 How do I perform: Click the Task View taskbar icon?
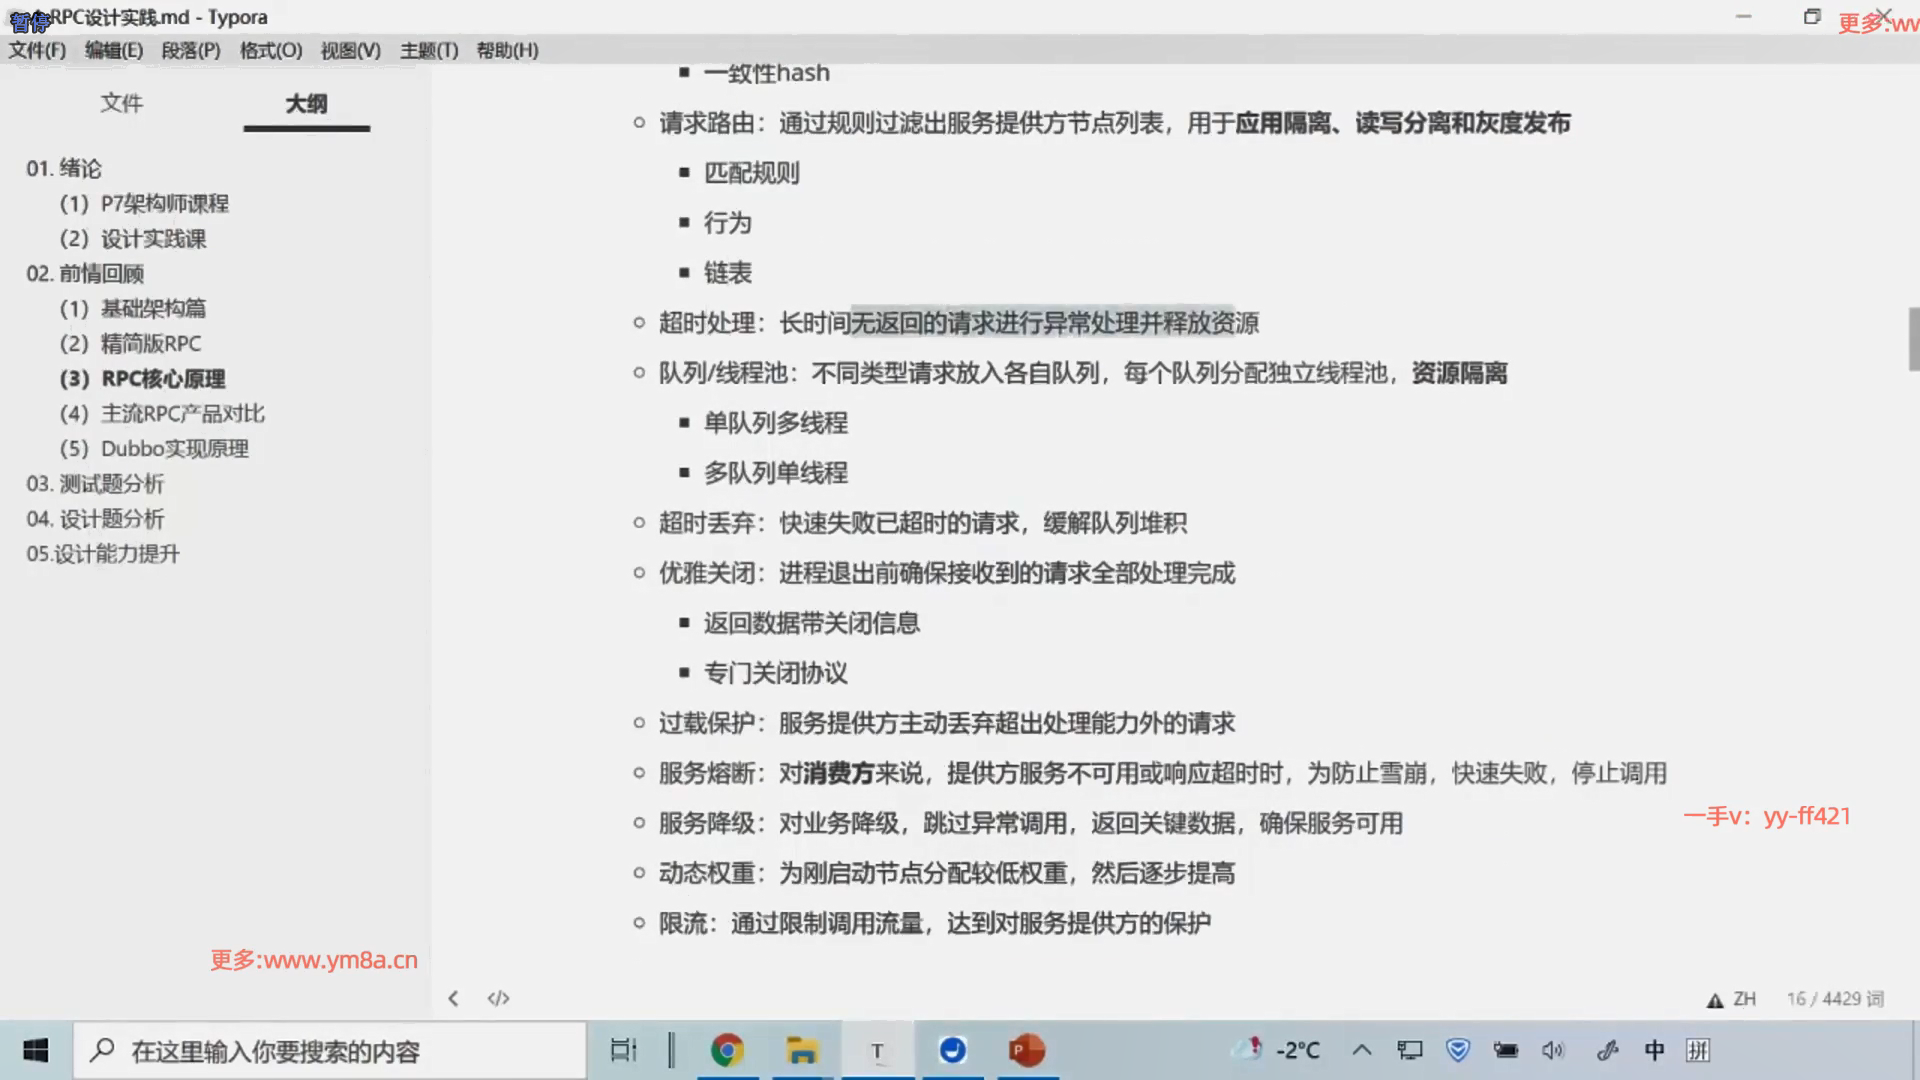point(623,1050)
